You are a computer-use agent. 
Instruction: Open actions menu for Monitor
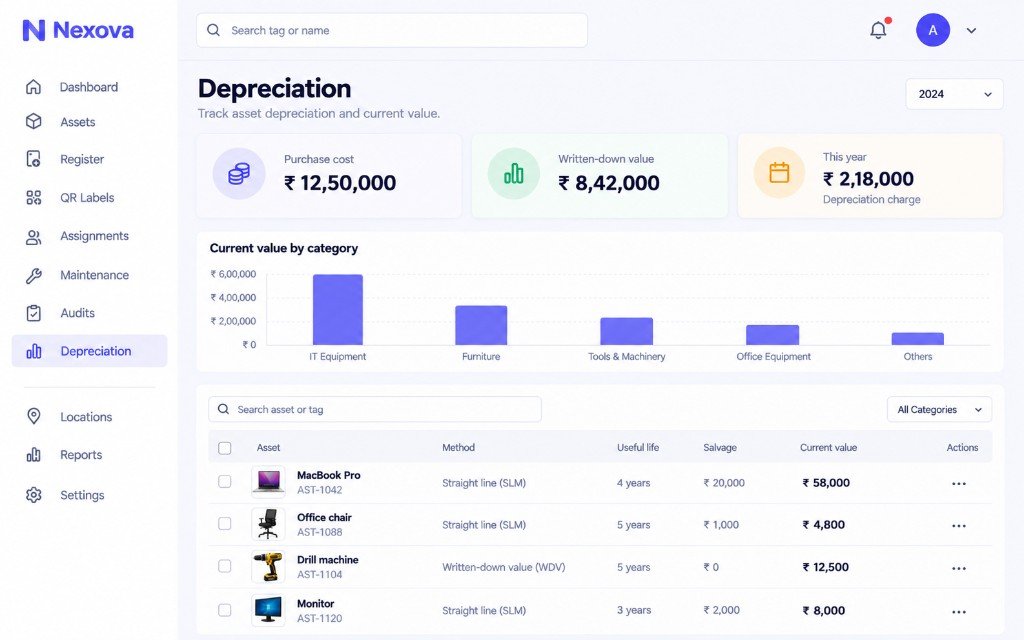pos(959,612)
